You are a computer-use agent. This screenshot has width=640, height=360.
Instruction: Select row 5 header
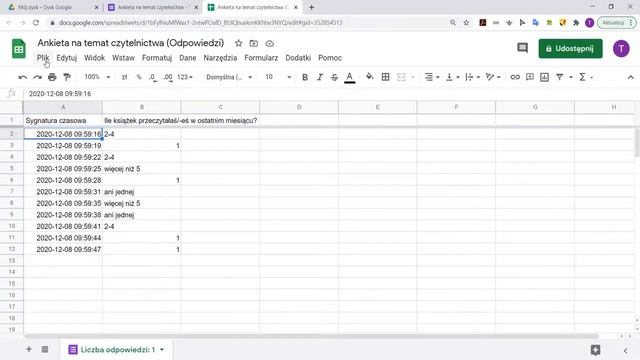11,168
